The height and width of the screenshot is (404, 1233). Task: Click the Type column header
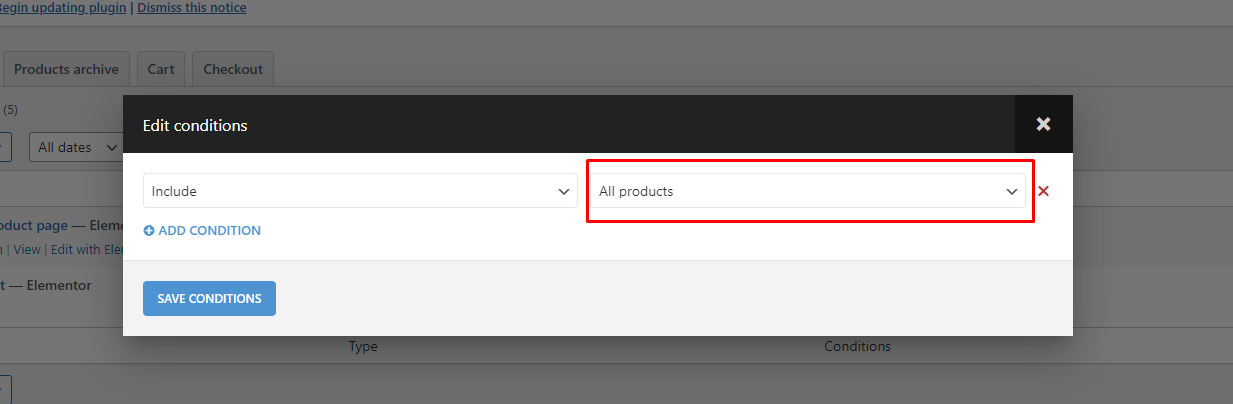[363, 347]
